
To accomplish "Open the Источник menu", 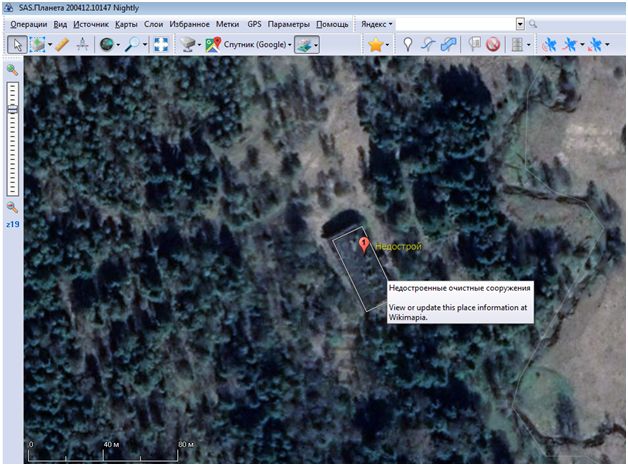I will coord(91,24).
